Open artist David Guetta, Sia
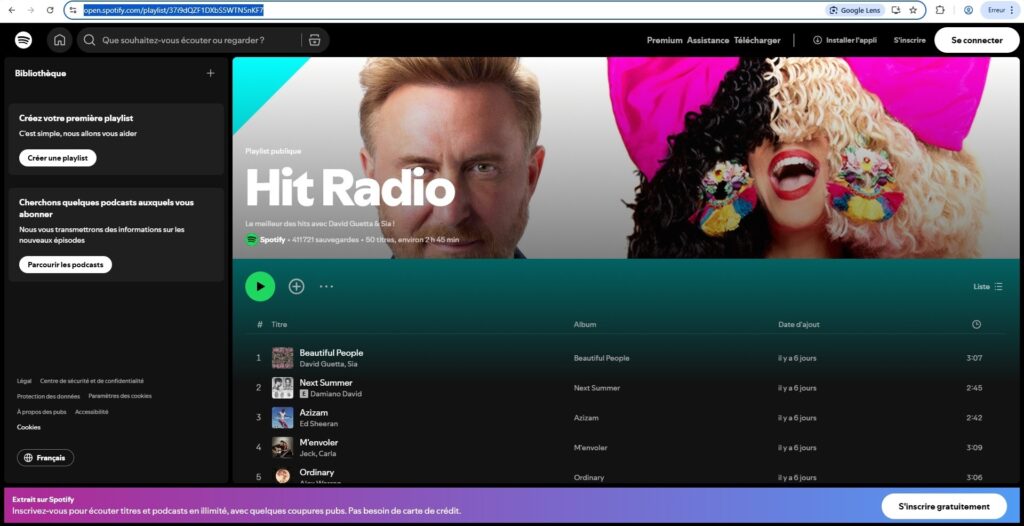Viewport: 1024px width, 526px height. pos(328,364)
